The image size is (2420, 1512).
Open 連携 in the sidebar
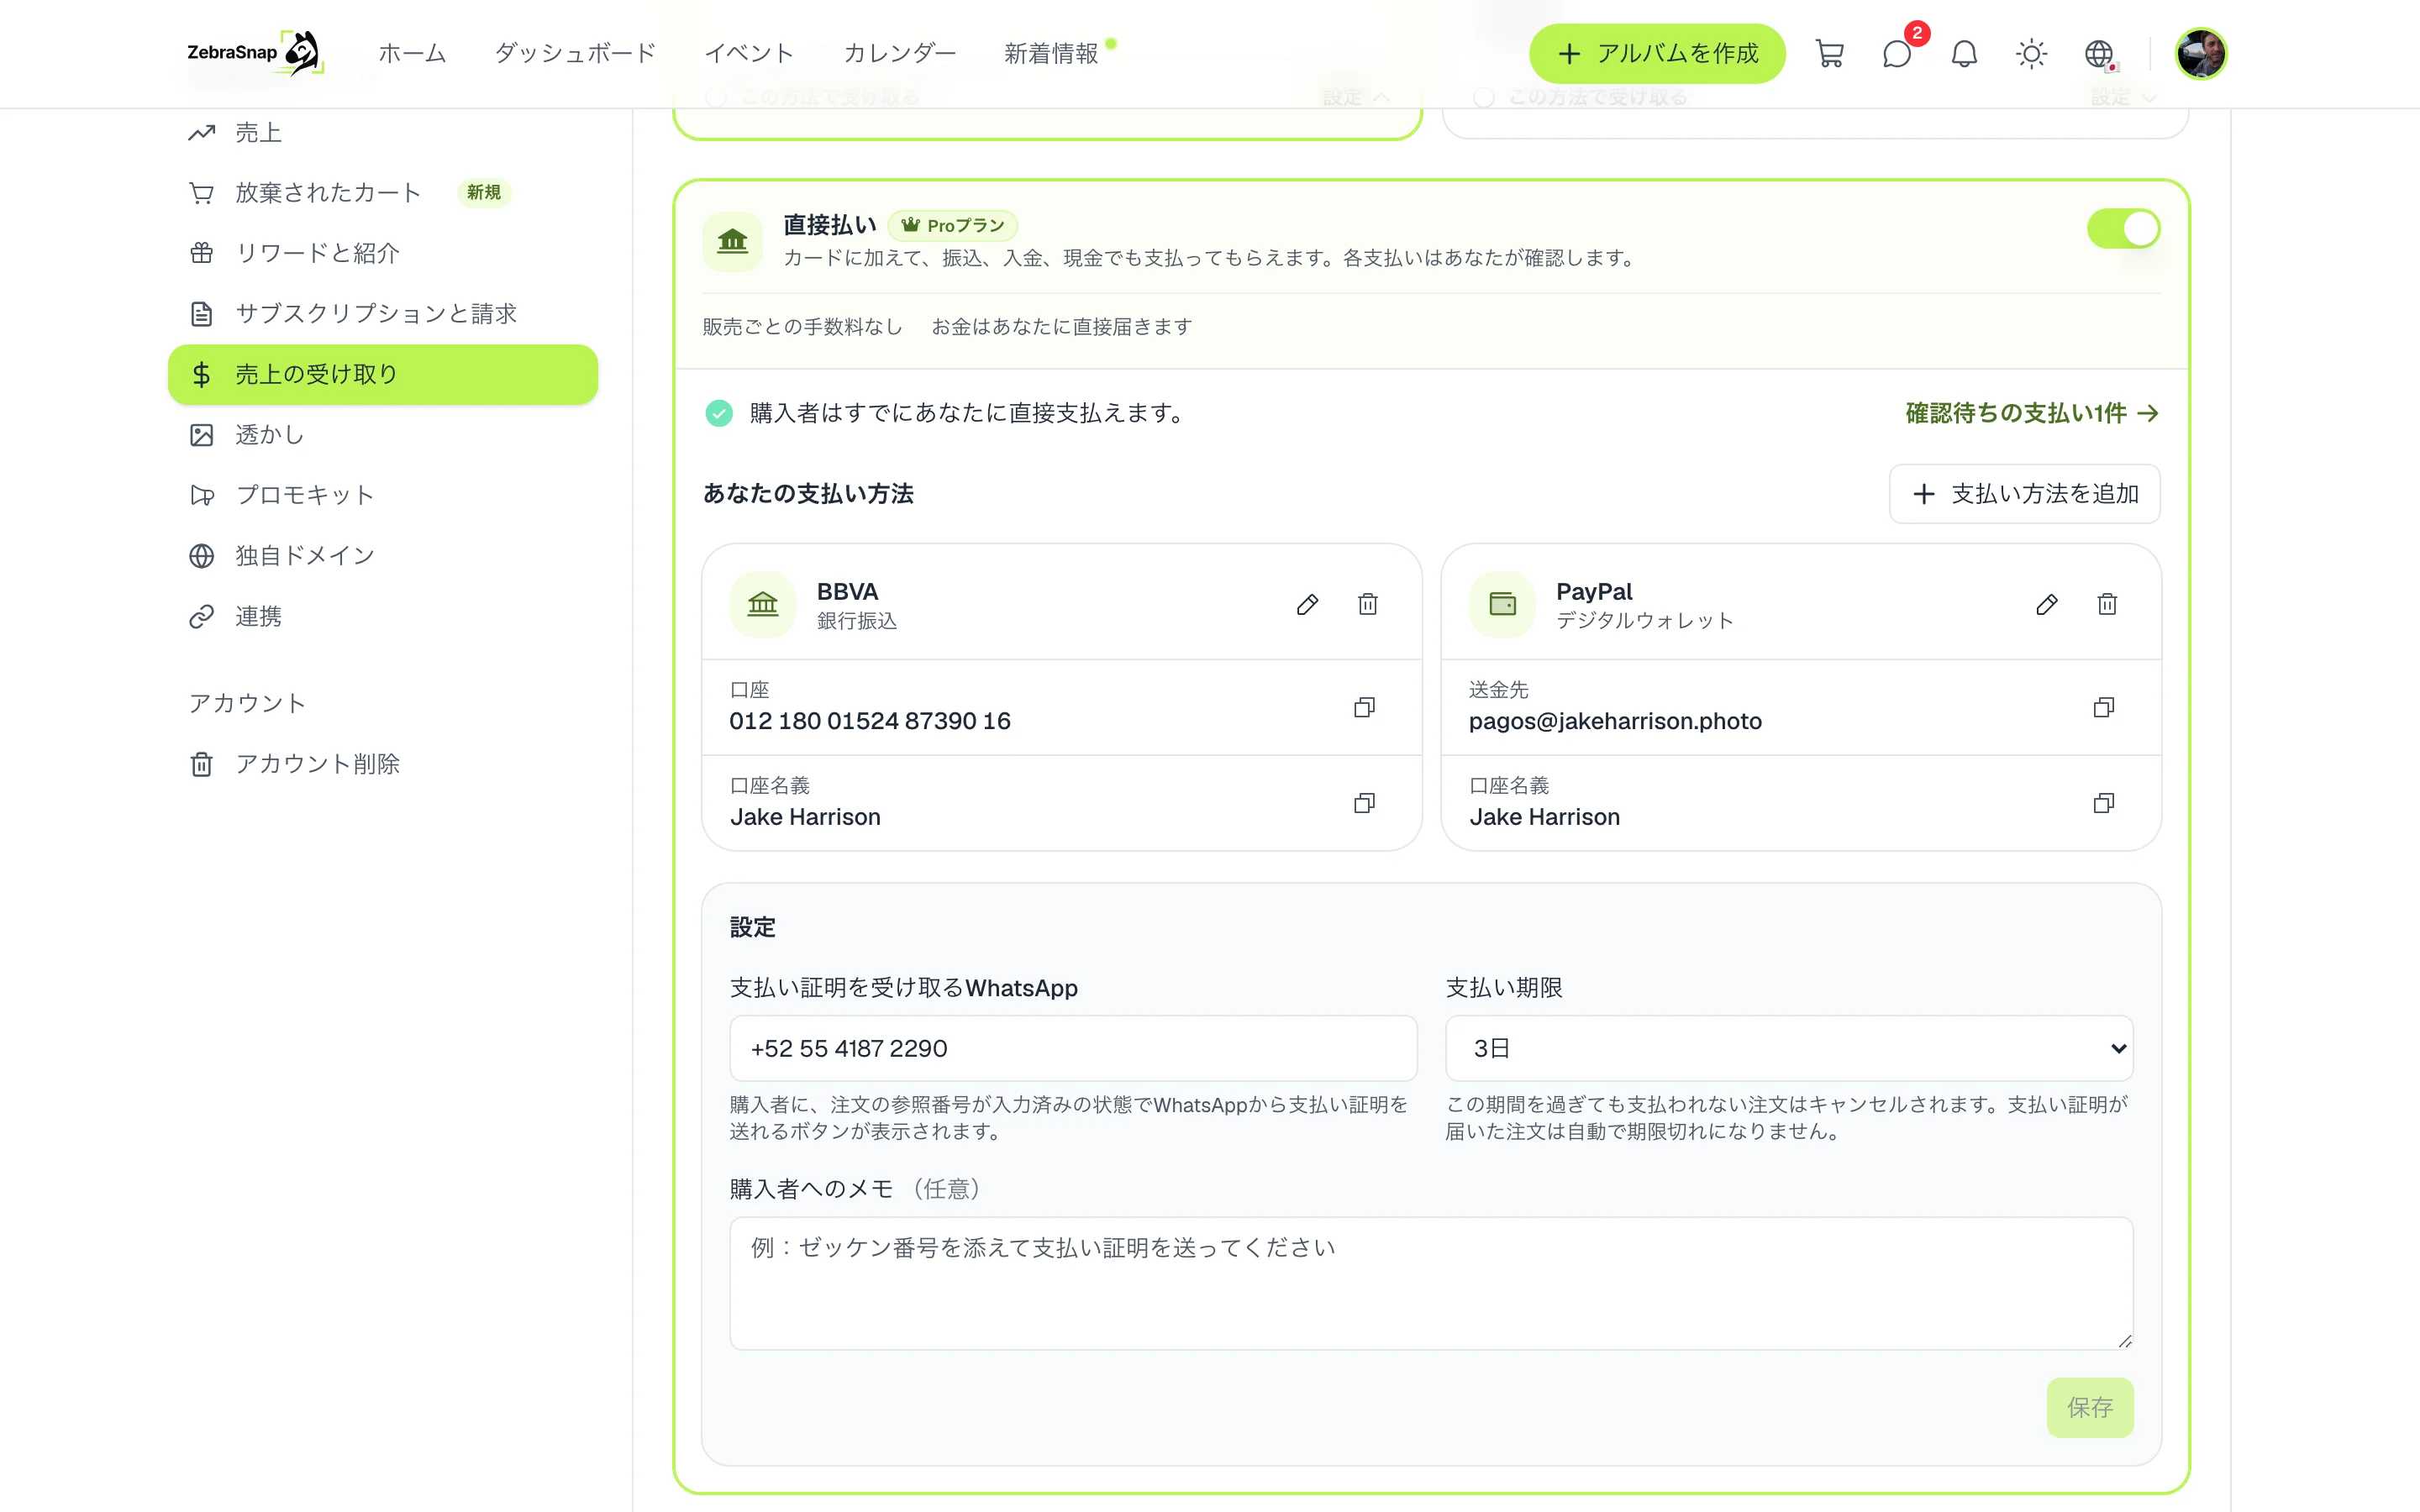click(x=383, y=616)
